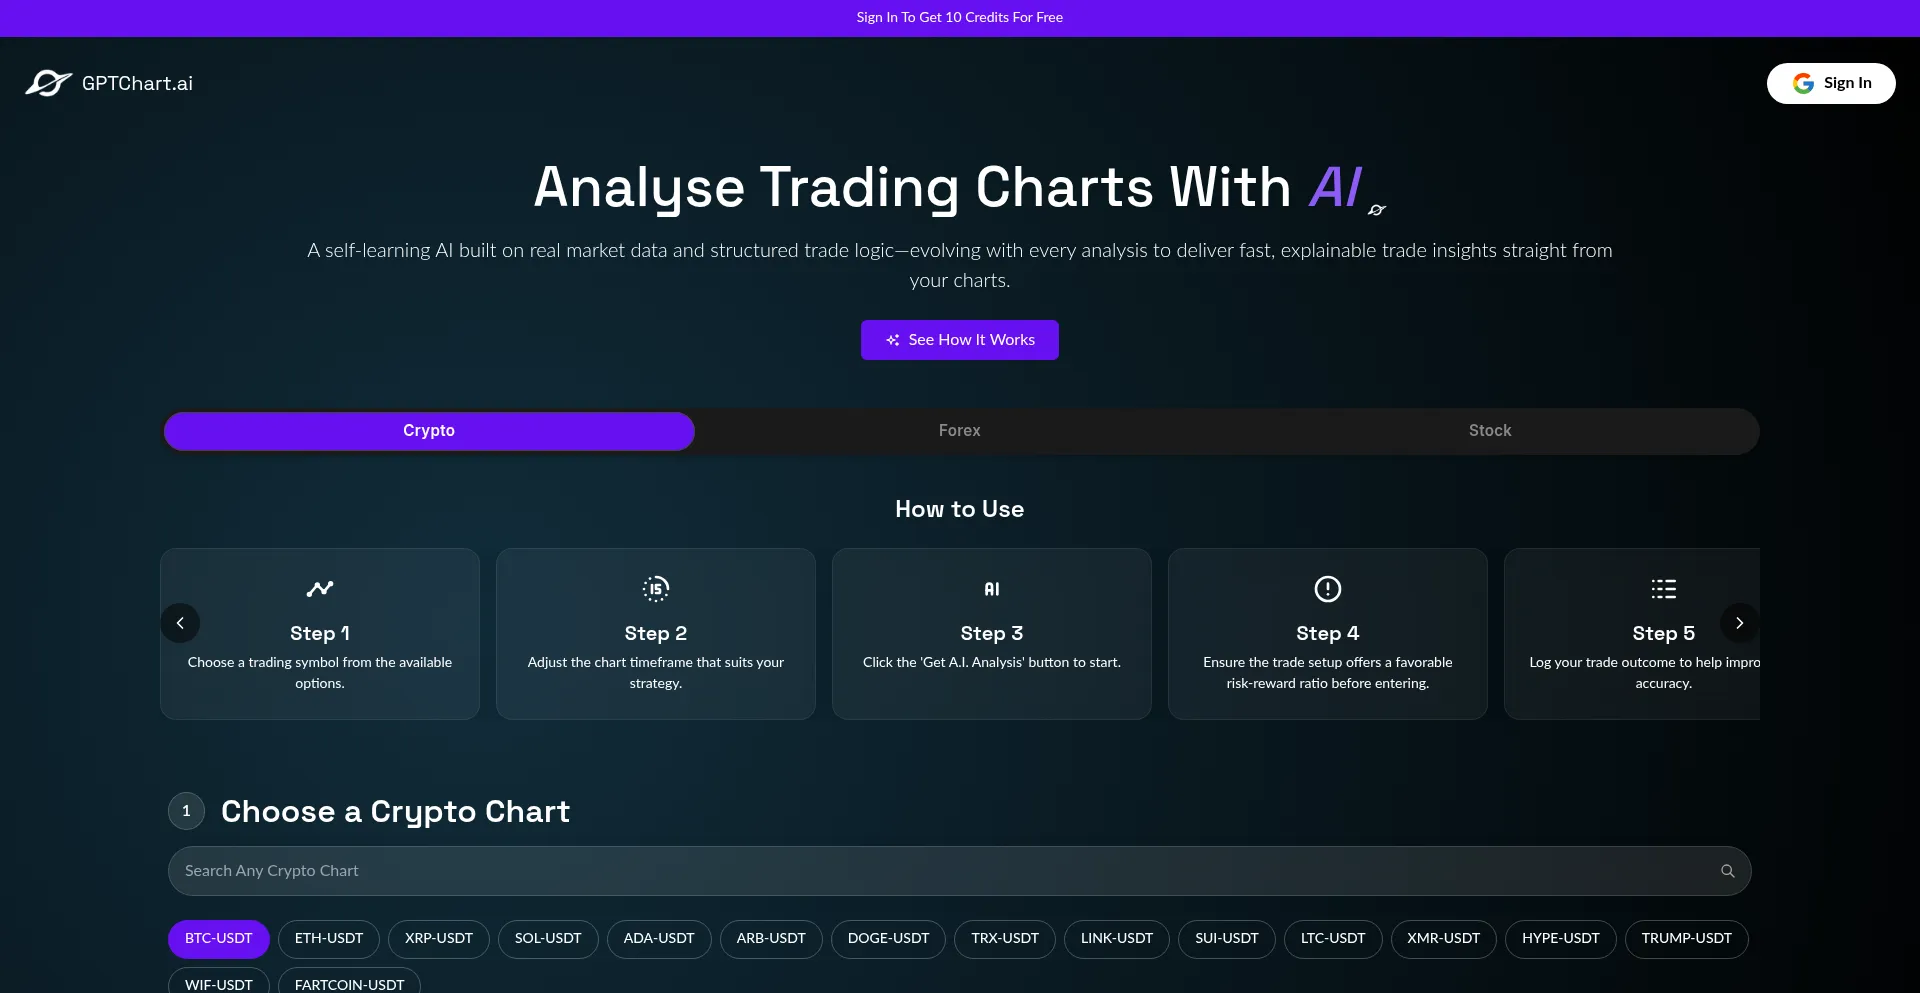This screenshot has width=1920, height=993.
Task: Choose the DOGE-USDT symbol chip
Action: click(888, 939)
